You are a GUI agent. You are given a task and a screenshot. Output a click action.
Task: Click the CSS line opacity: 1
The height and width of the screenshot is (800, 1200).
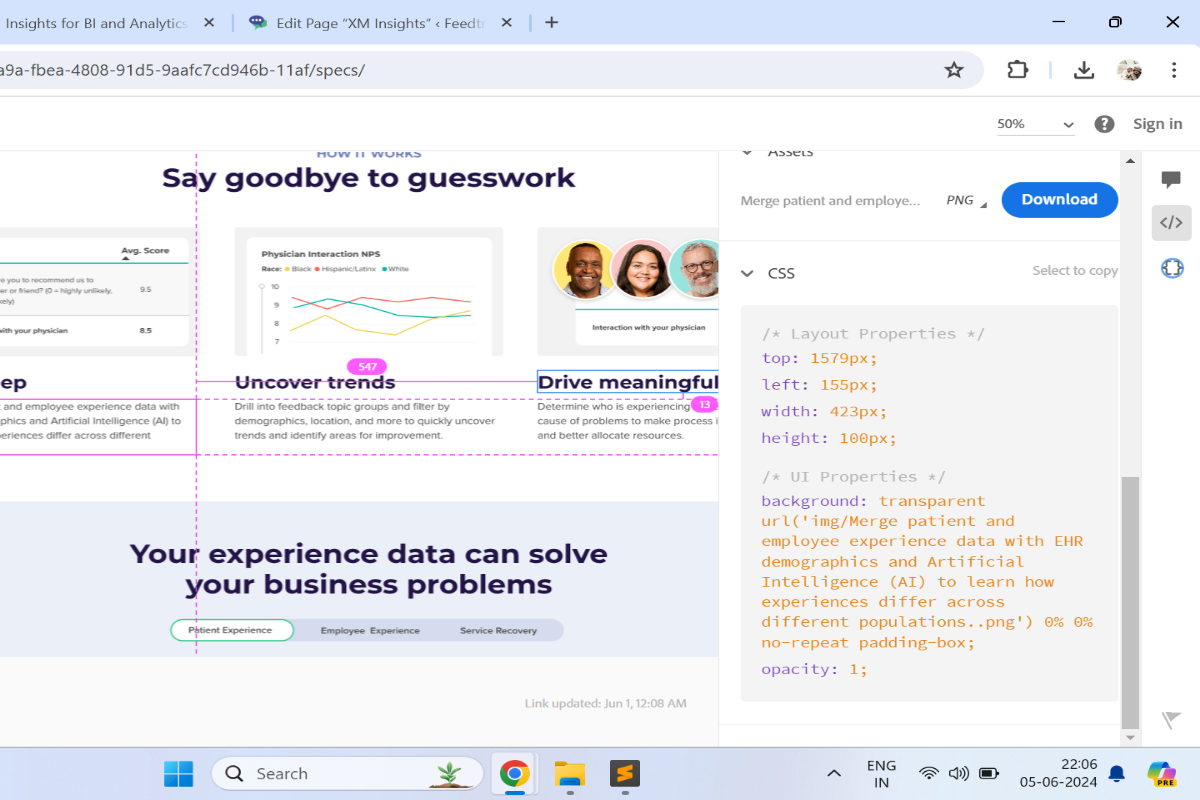tap(815, 669)
